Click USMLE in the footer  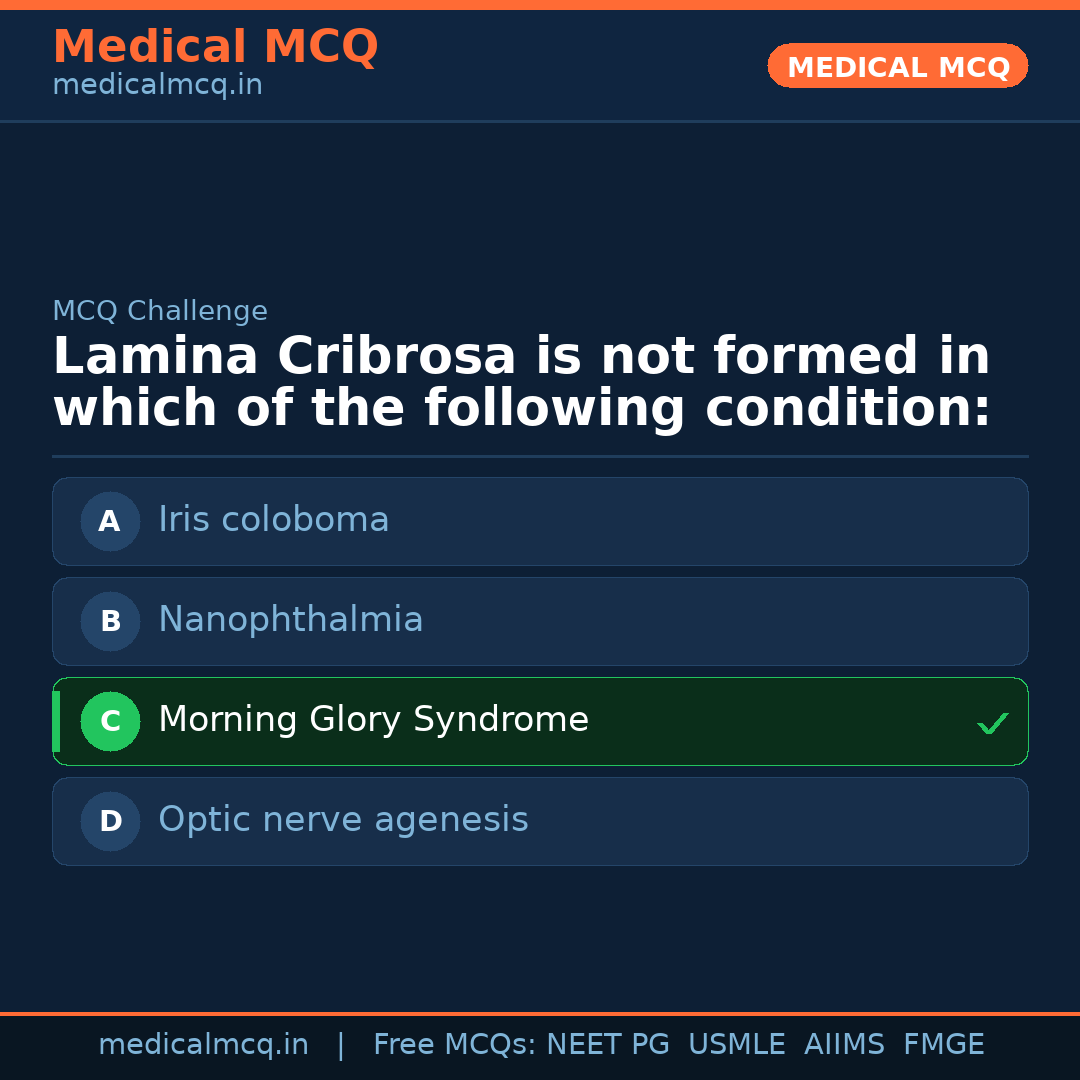[736, 1045]
